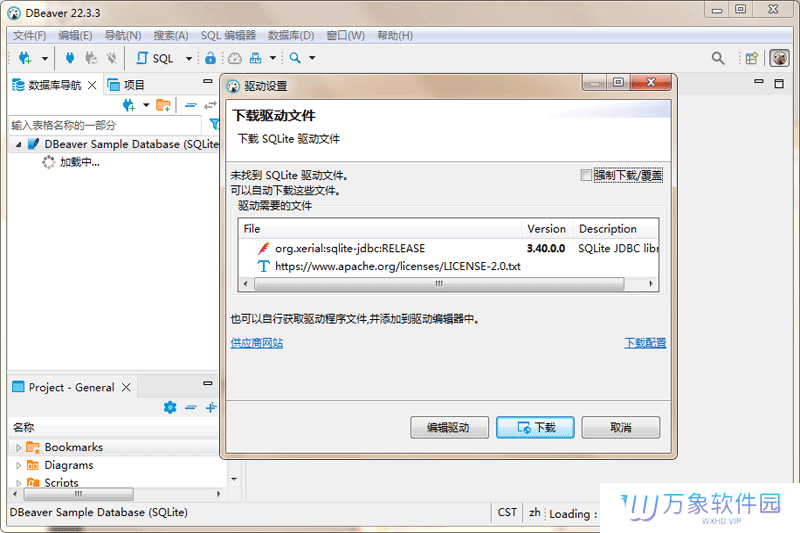Open the dashboard gauge icon in the toolbar
Screen dimensions: 800x533
coord(235,59)
